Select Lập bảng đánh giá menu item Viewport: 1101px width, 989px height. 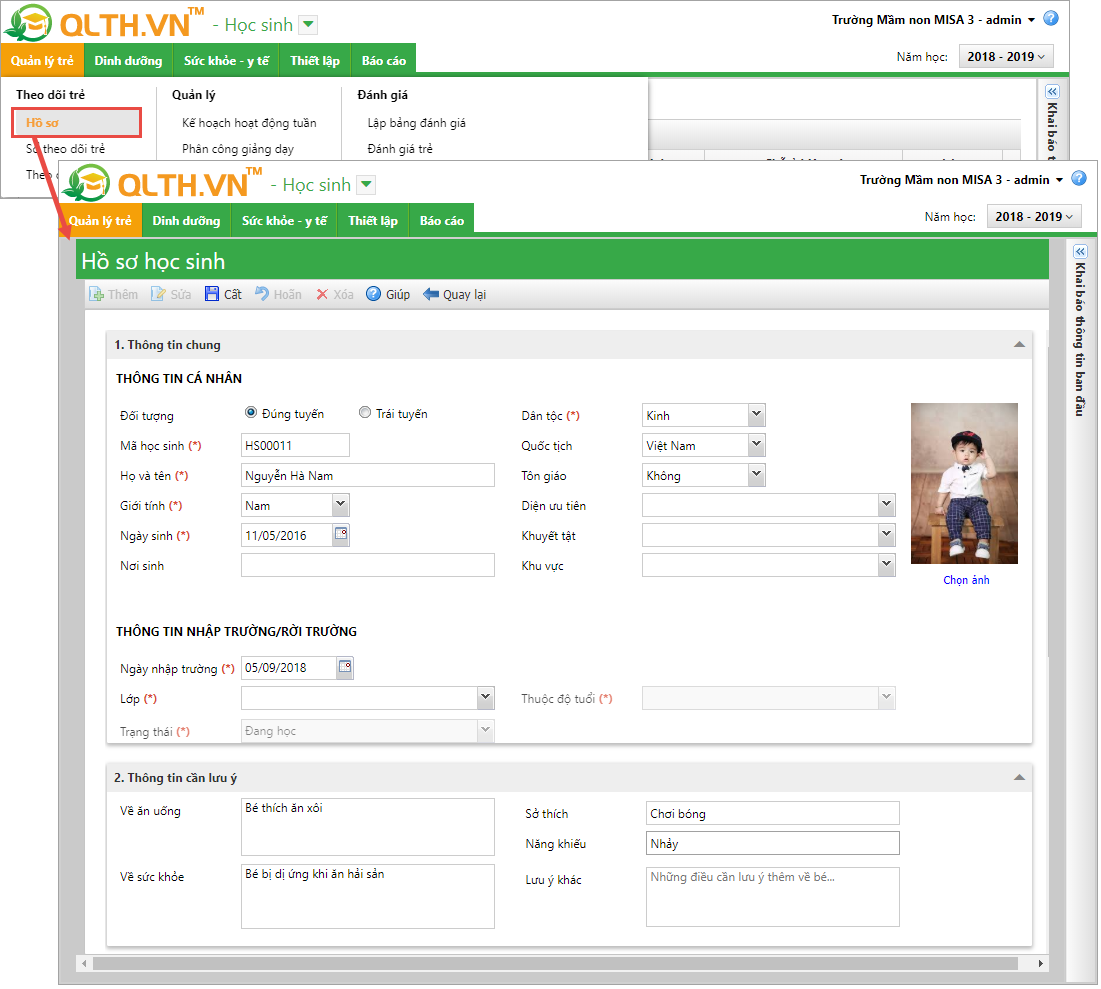coord(416,123)
